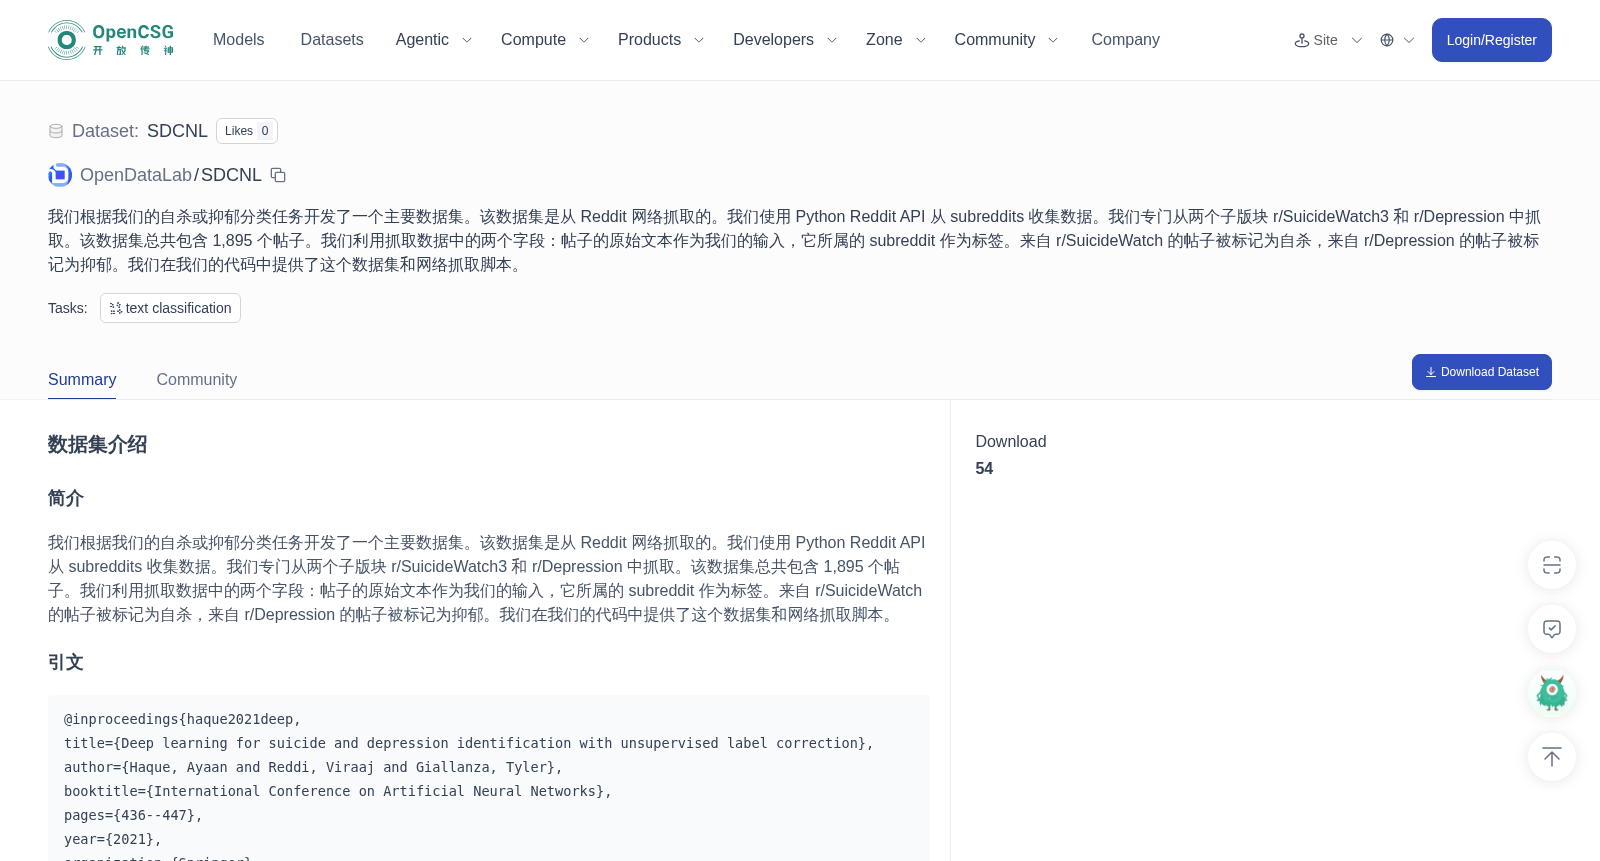Click the Tasks: label

[x=68, y=308]
